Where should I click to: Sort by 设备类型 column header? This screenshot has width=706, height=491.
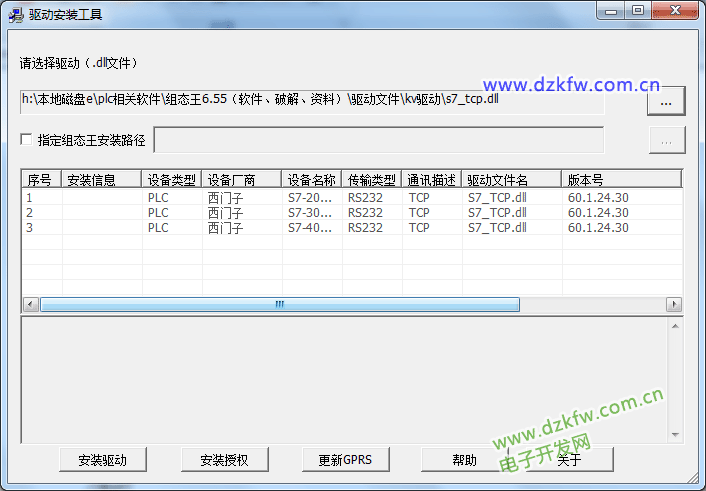(x=172, y=180)
